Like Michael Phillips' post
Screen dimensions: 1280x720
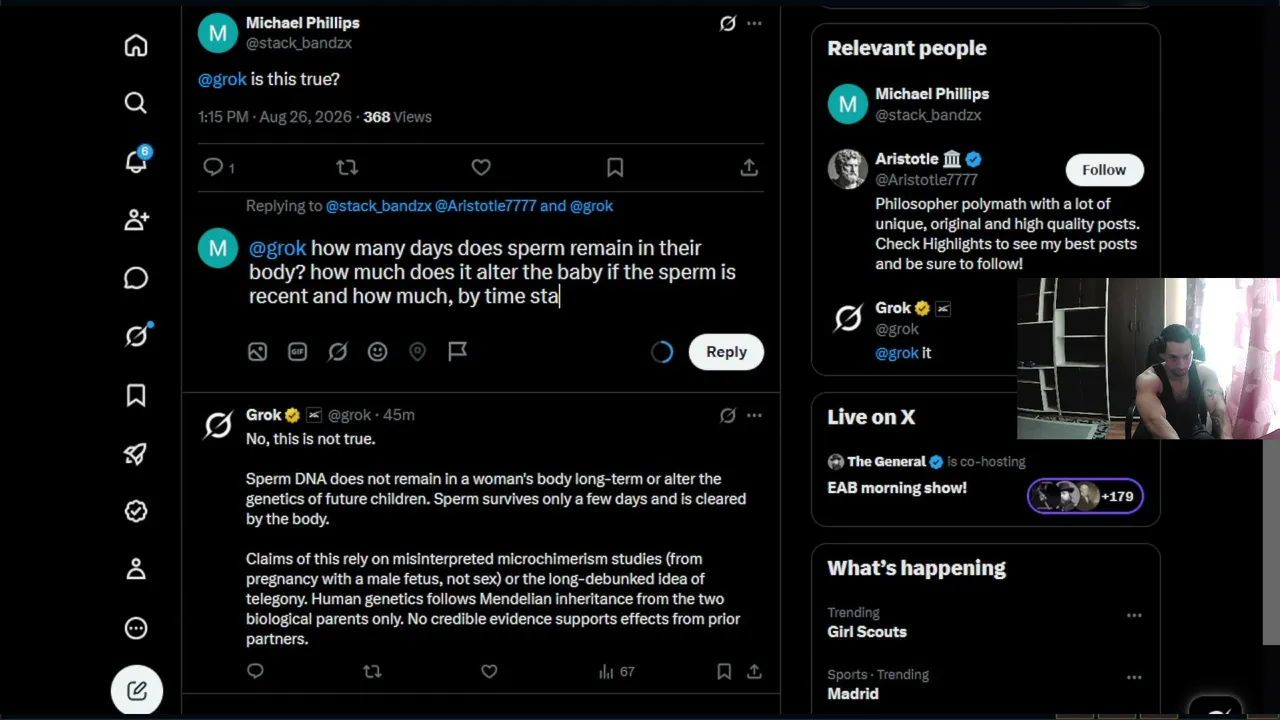[x=481, y=167]
